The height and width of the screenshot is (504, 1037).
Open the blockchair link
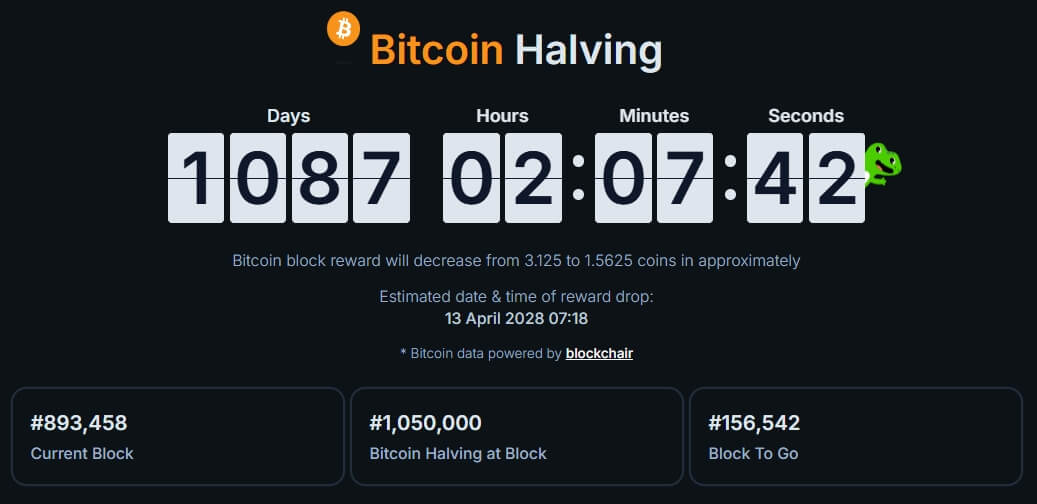[x=599, y=353]
